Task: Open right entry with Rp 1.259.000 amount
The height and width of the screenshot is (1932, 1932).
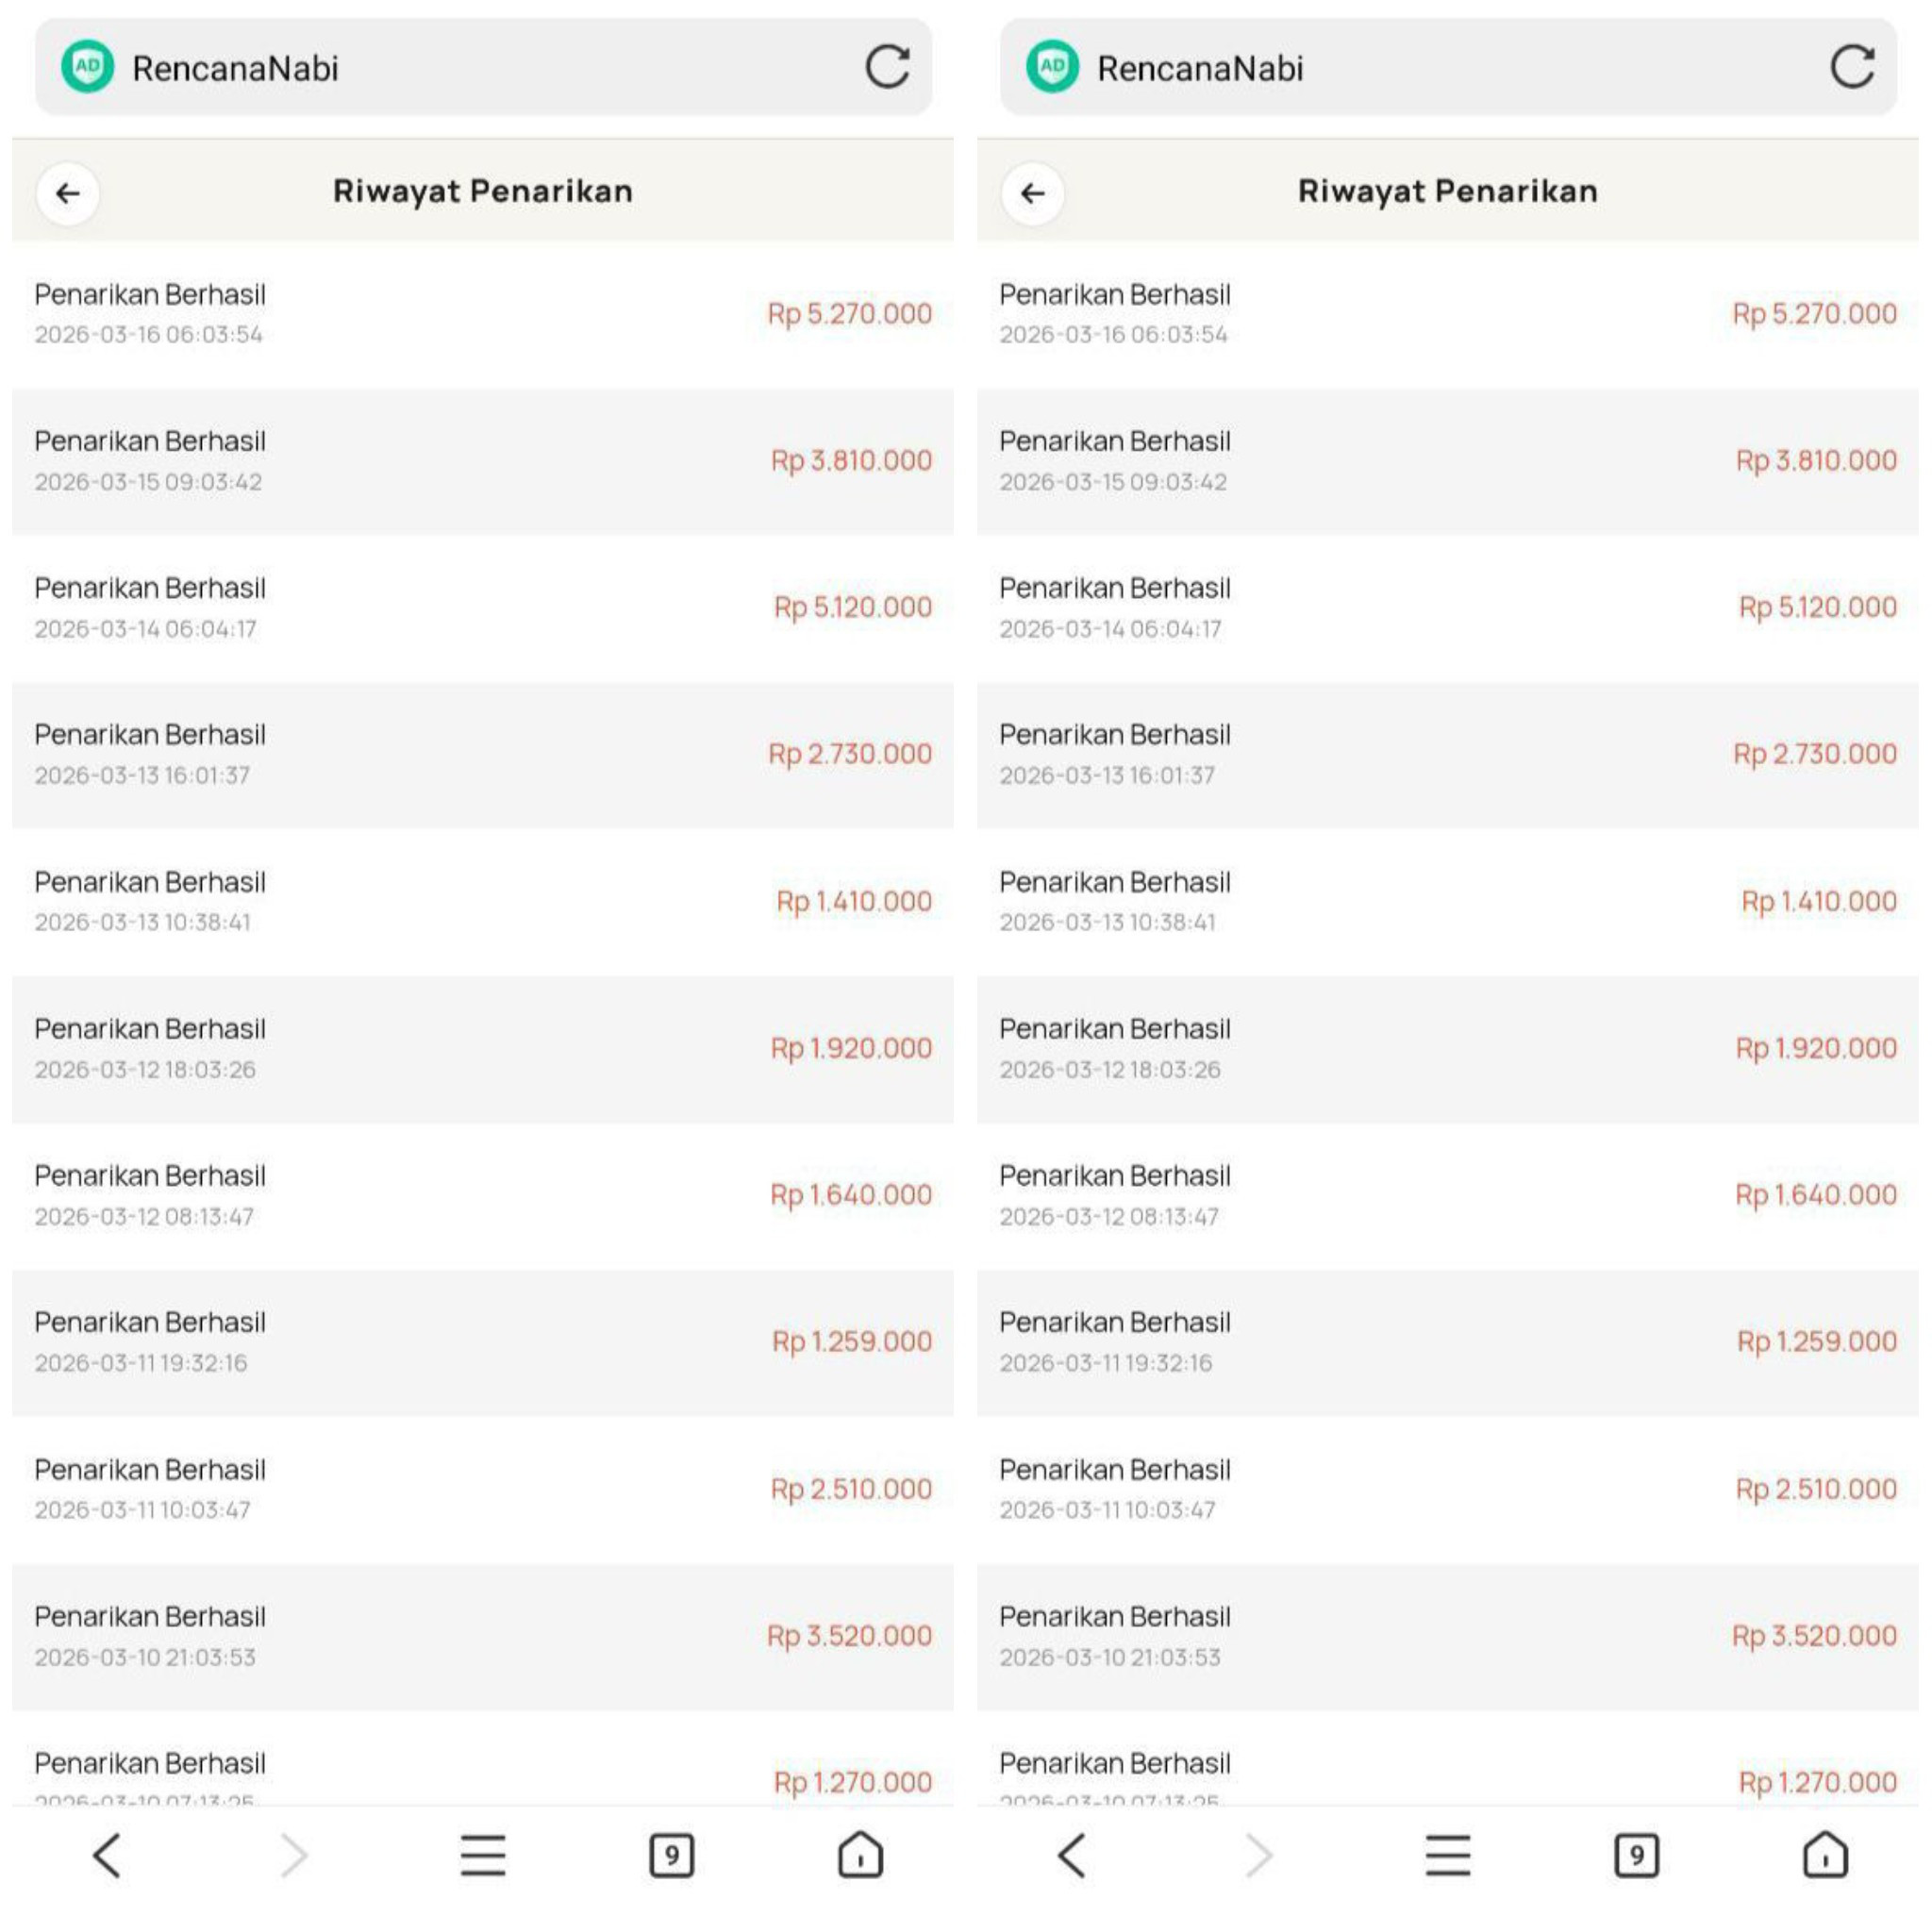Action: click(1448, 1342)
